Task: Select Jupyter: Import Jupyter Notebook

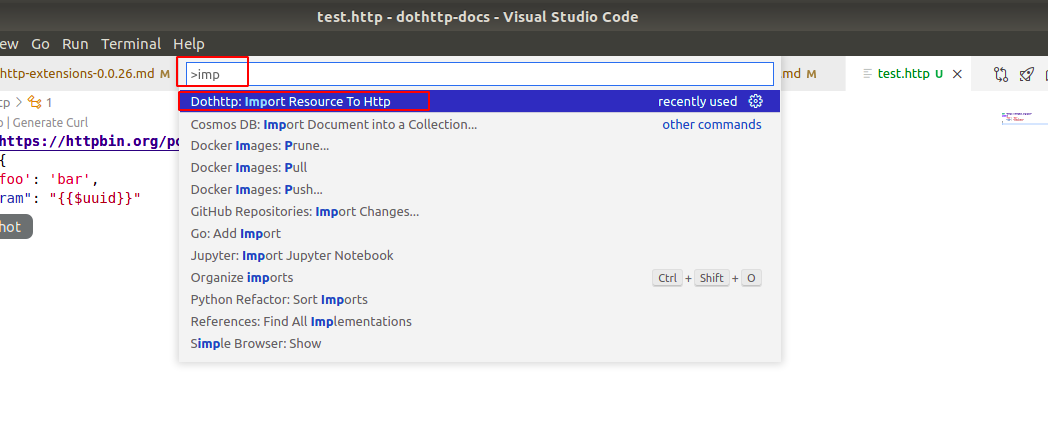Action: pos(479,255)
